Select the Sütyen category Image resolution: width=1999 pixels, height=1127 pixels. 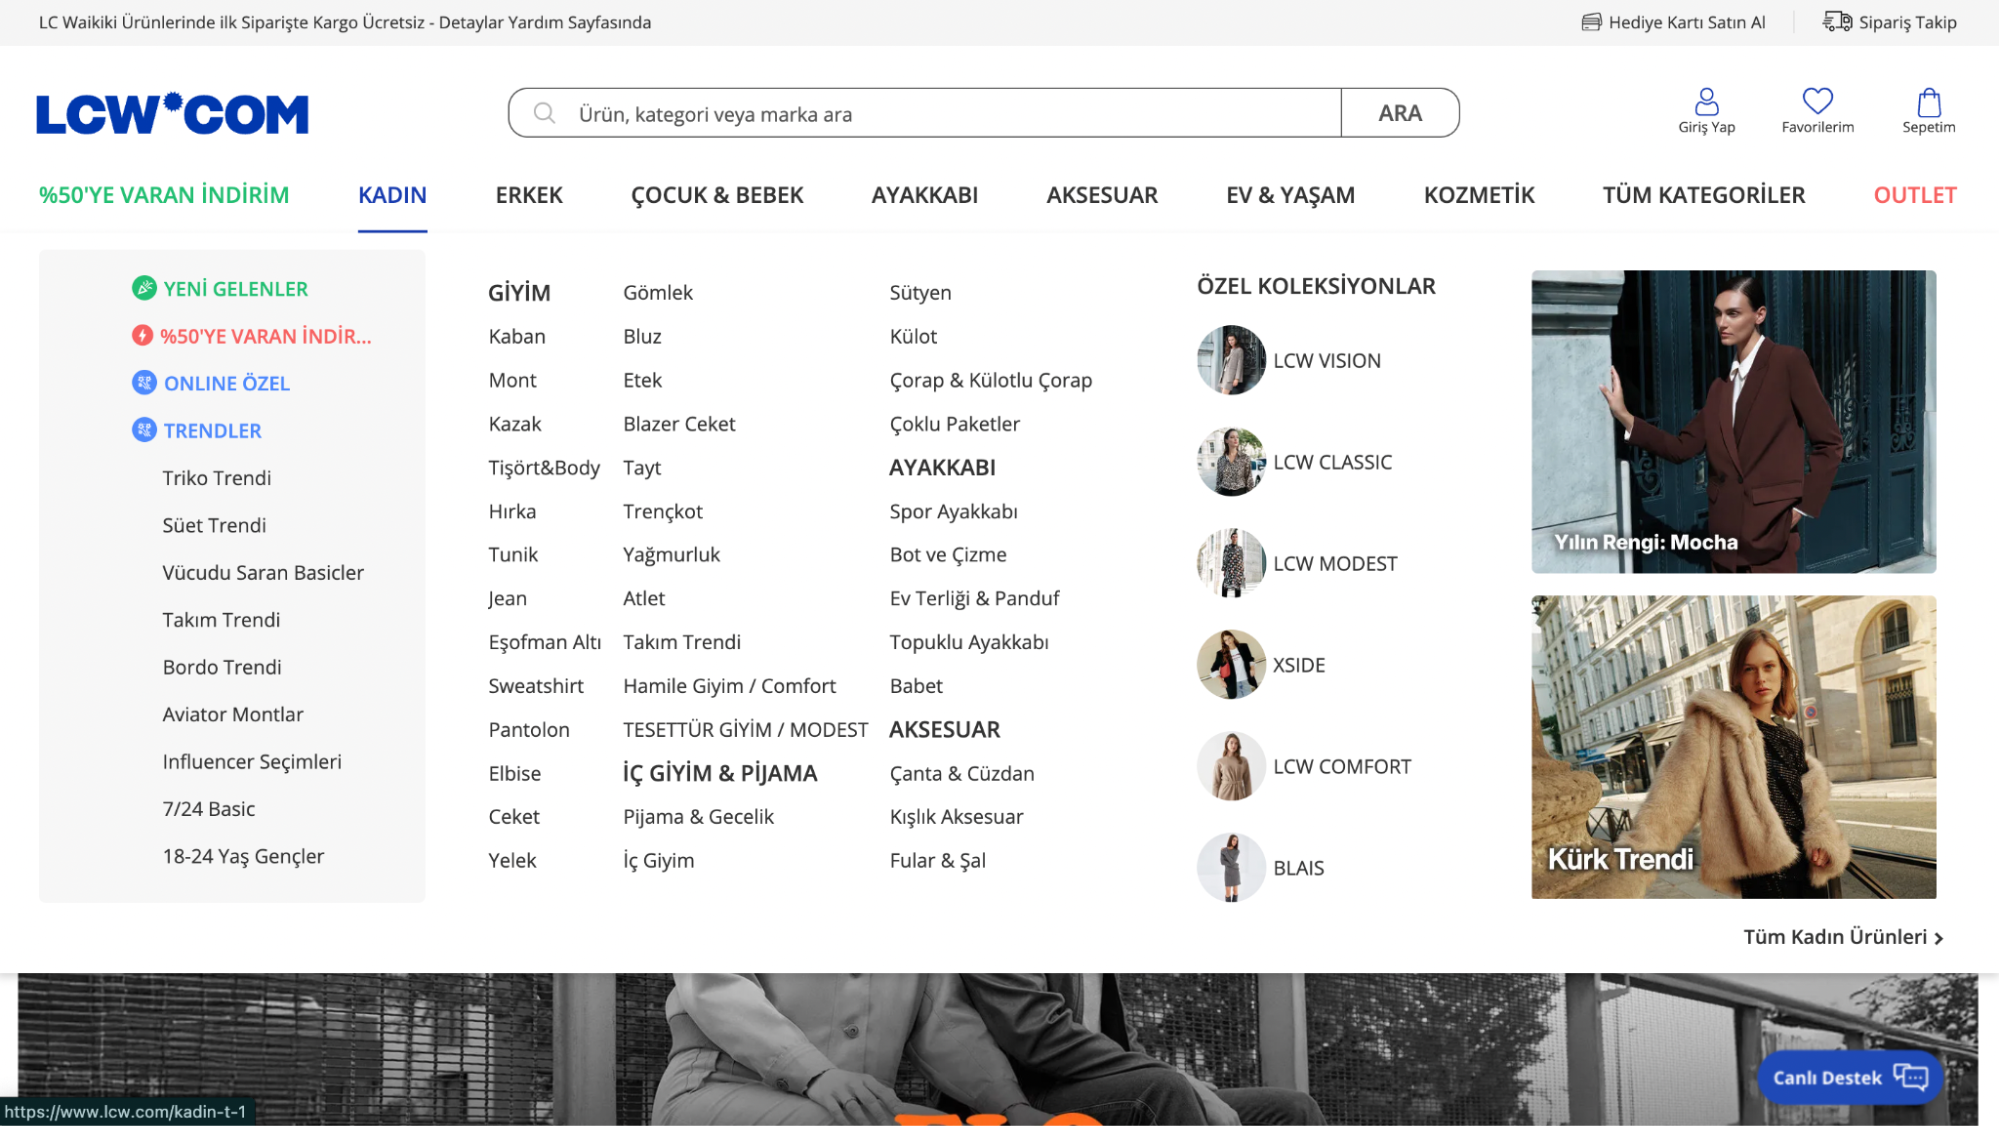(x=920, y=292)
